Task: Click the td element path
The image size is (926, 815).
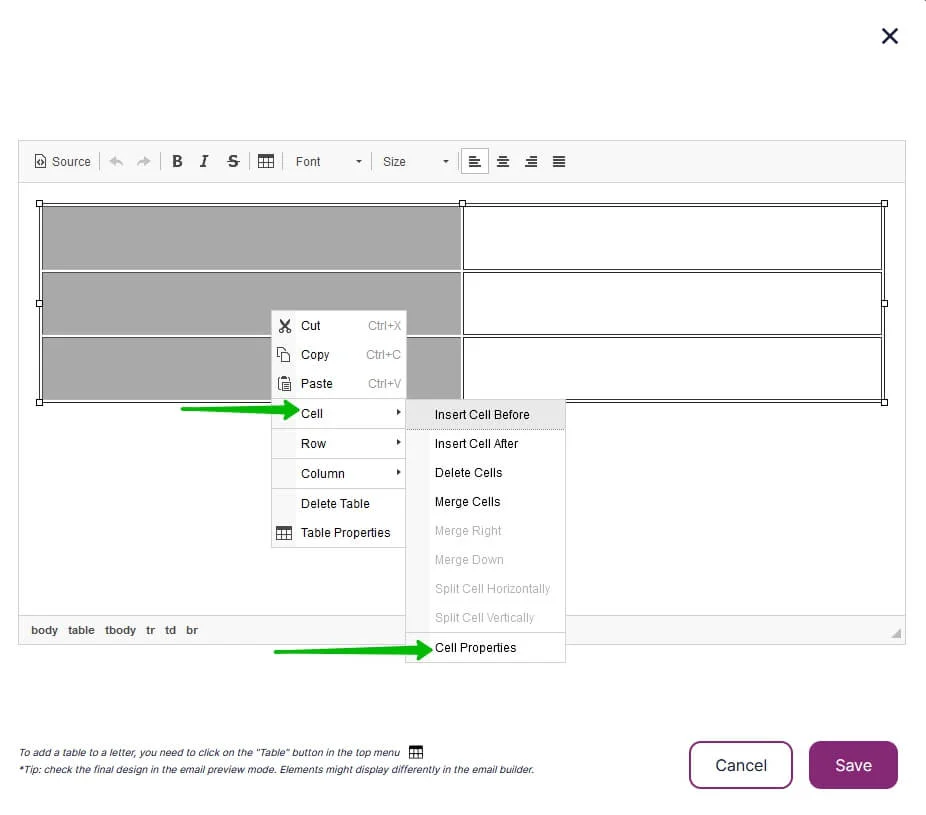Action: coord(170,630)
